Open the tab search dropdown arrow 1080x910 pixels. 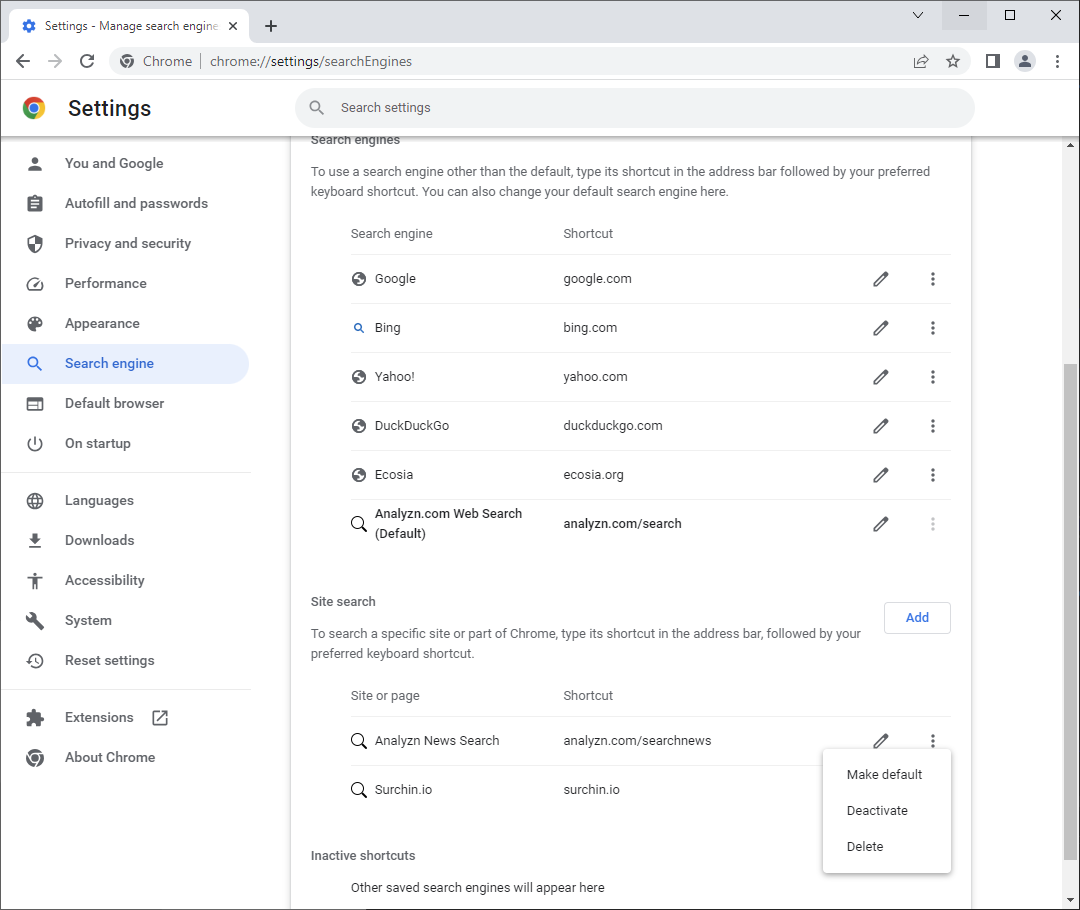(917, 15)
